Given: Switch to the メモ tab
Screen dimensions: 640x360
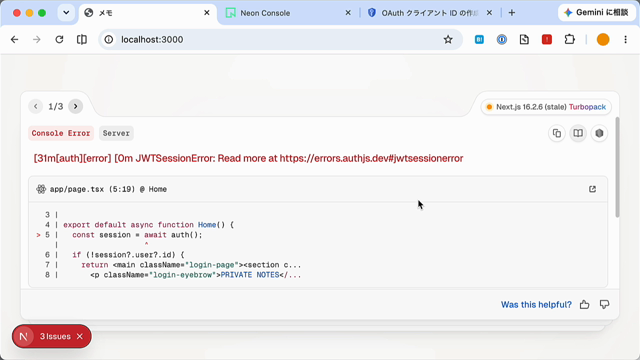Looking at the screenshot, I should (x=148, y=13).
